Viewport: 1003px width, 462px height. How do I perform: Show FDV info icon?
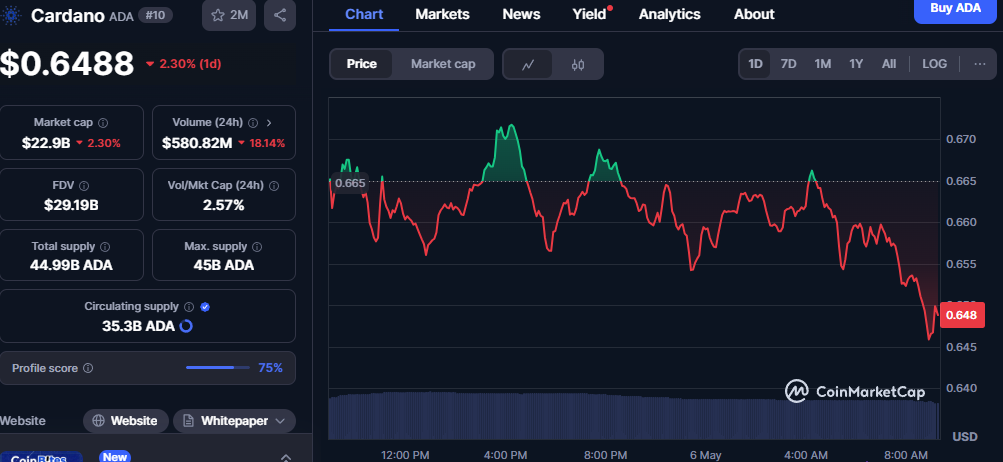pos(84,186)
